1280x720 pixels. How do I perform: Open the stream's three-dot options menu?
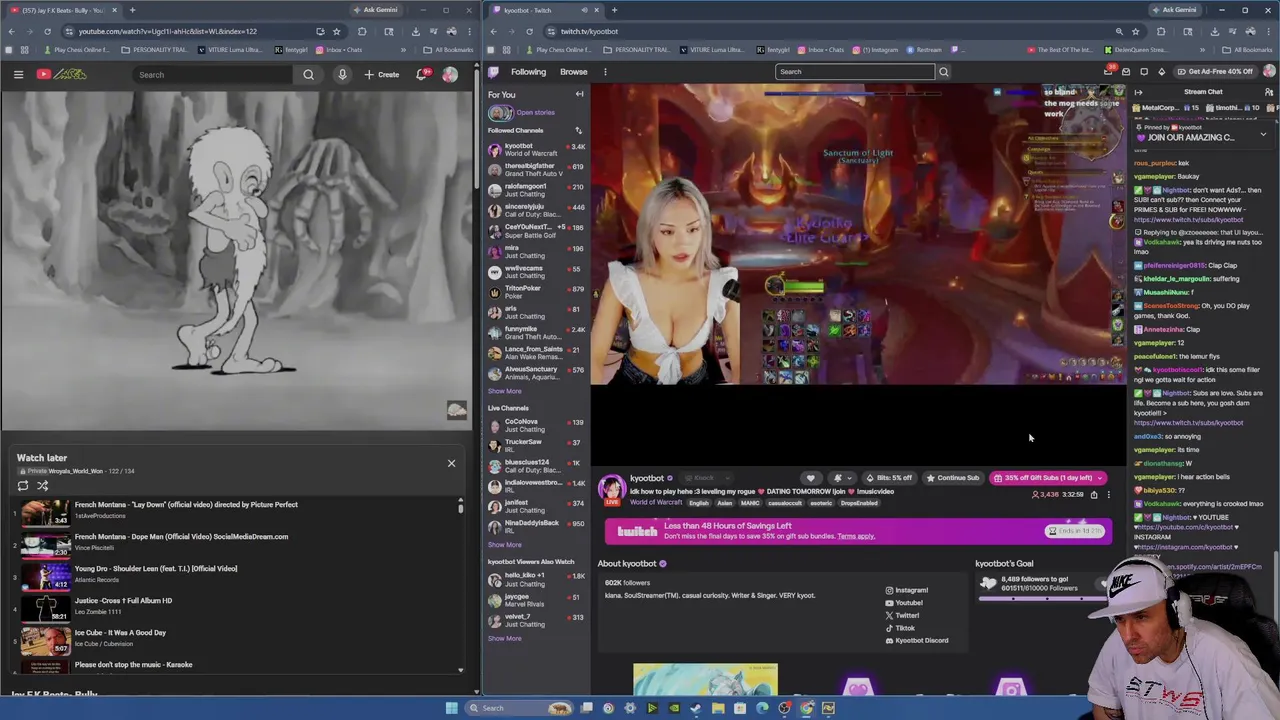click(x=1108, y=495)
